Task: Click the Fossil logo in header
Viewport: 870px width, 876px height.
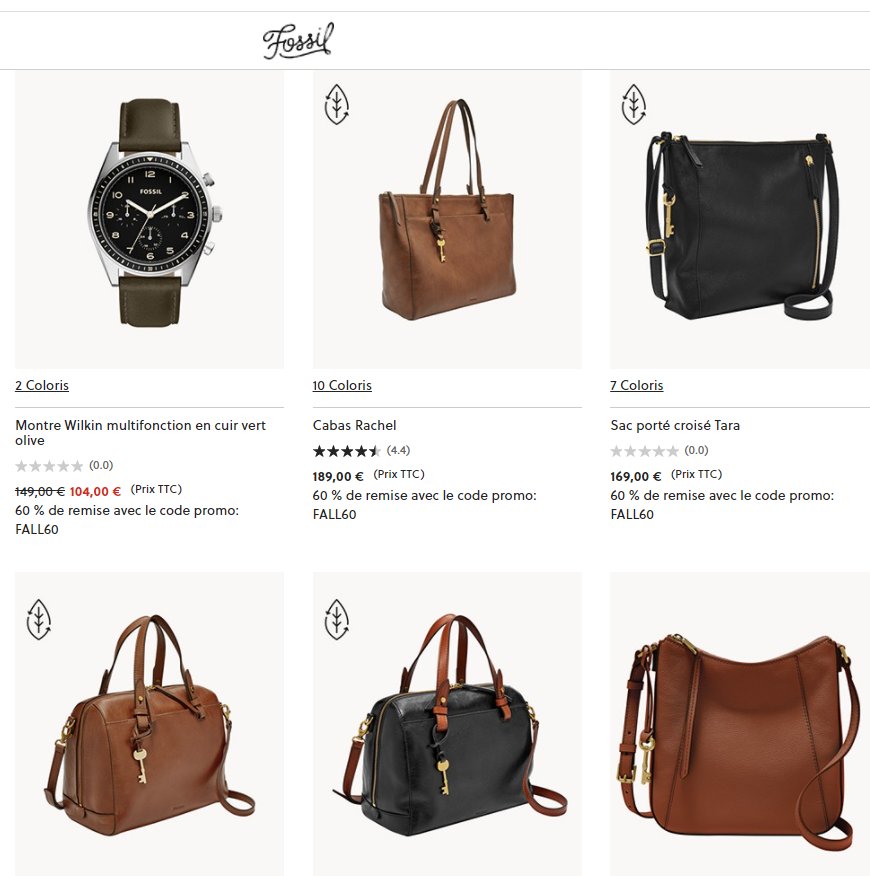Action: point(298,40)
